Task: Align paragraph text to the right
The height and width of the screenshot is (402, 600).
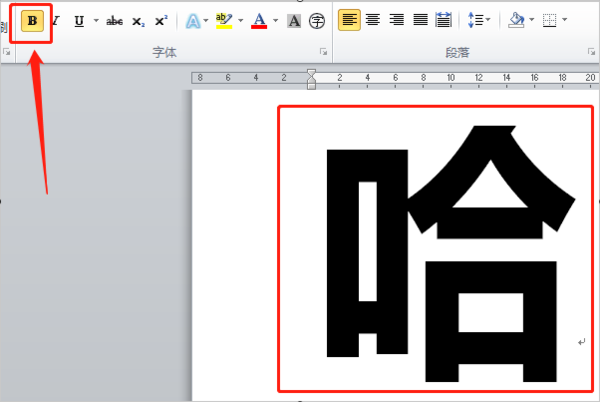Action: (396, 20)
